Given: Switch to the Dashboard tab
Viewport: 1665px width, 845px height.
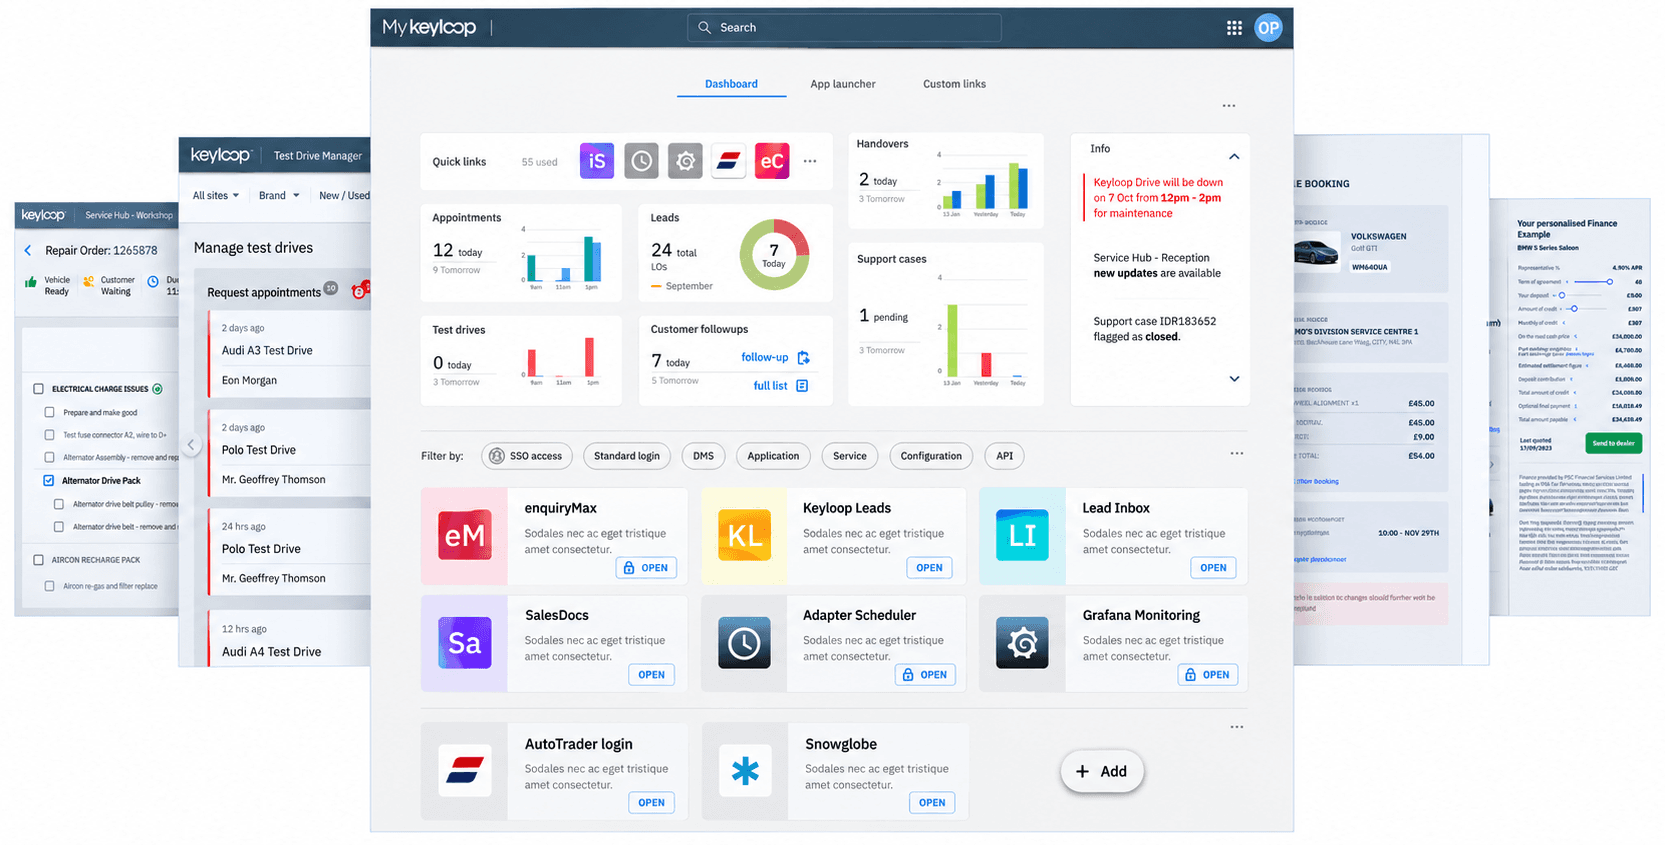Looking at the screenshot, I should [x=731, y=84].
